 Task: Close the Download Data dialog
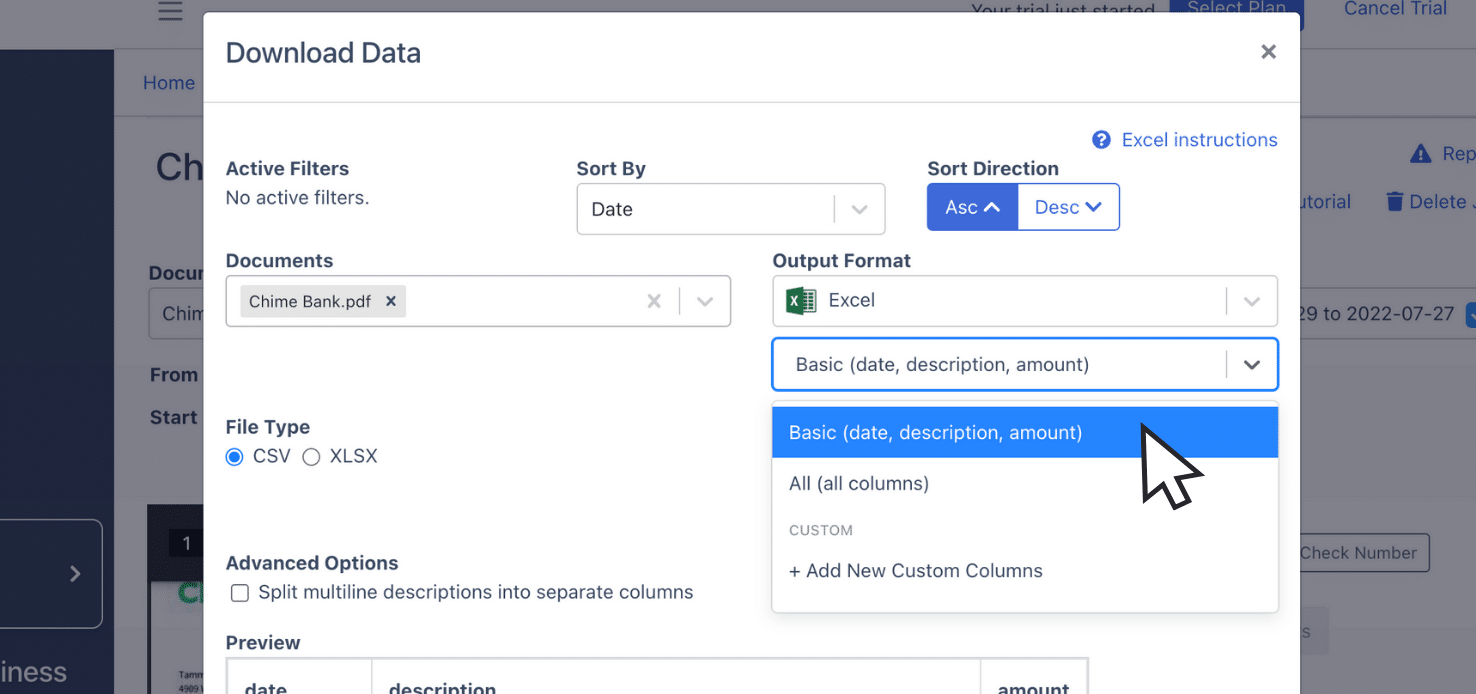tap(1268, 51)
